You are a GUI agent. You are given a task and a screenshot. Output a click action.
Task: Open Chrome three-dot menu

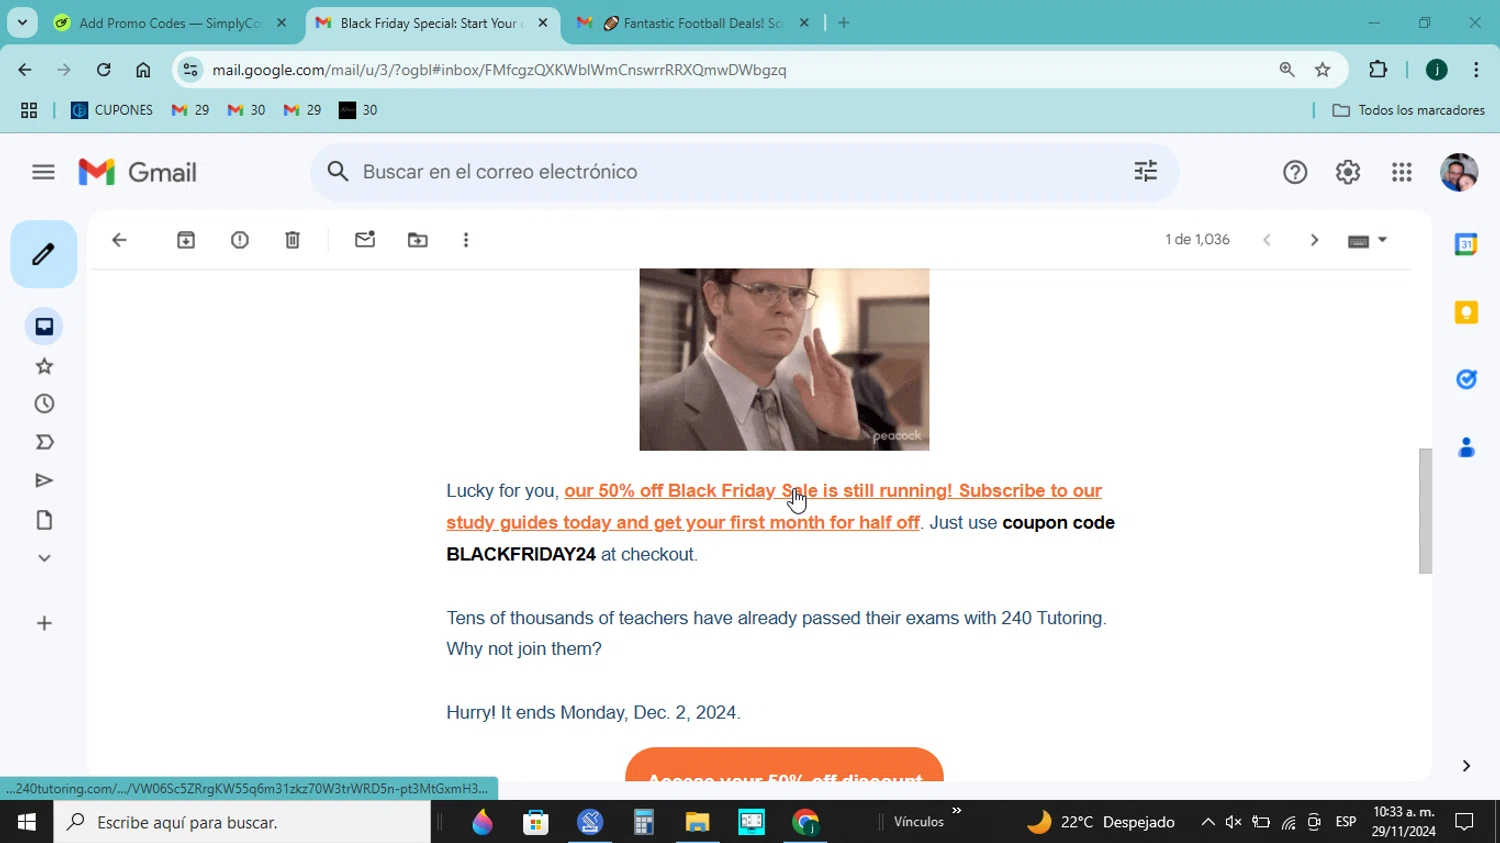pyautogui.click(x=1476, y=70)
